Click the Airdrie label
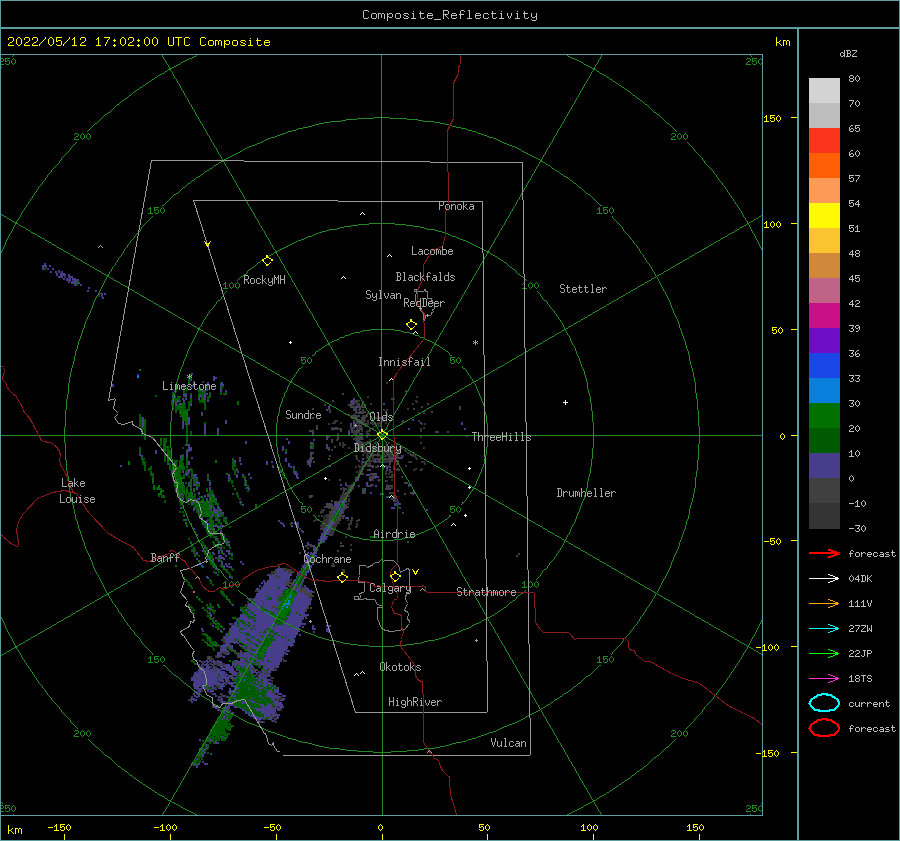Image resolution: width=900 pixels, height=841 pixels. (394, 534)
